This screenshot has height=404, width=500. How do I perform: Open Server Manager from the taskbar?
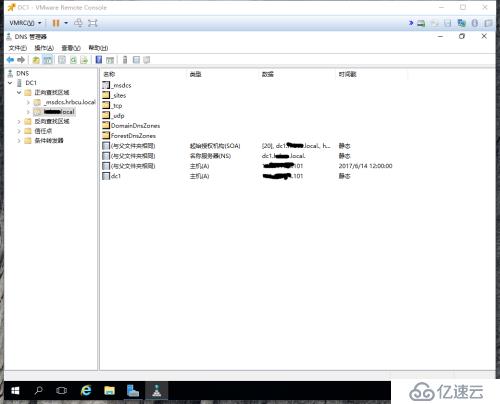[133, 390]
